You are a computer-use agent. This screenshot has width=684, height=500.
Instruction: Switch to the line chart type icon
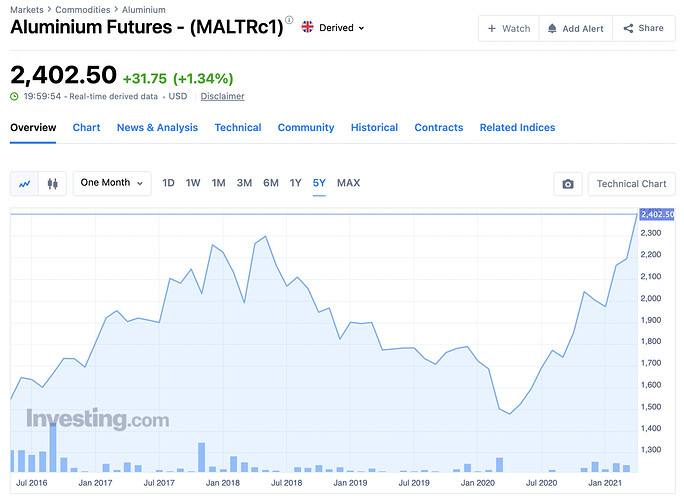(25, 183)
